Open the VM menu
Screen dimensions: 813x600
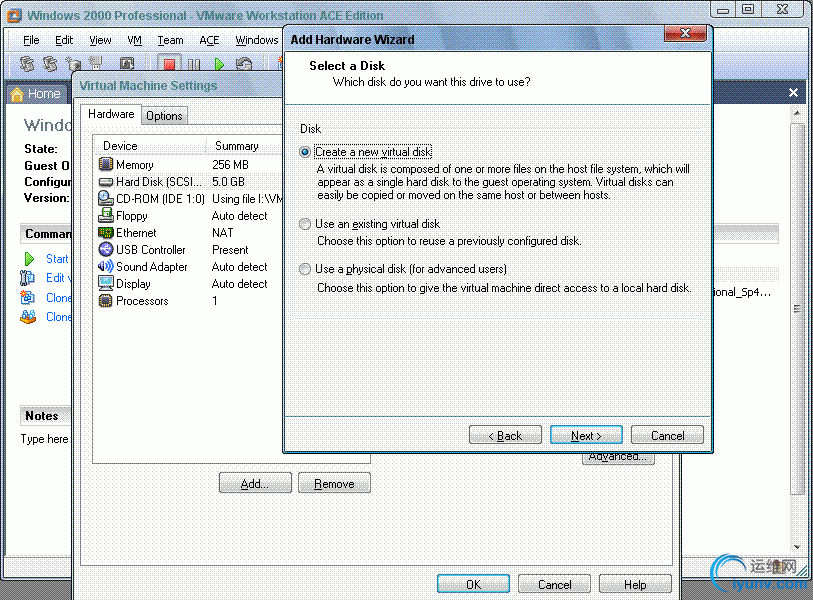(x=134, y=40)
